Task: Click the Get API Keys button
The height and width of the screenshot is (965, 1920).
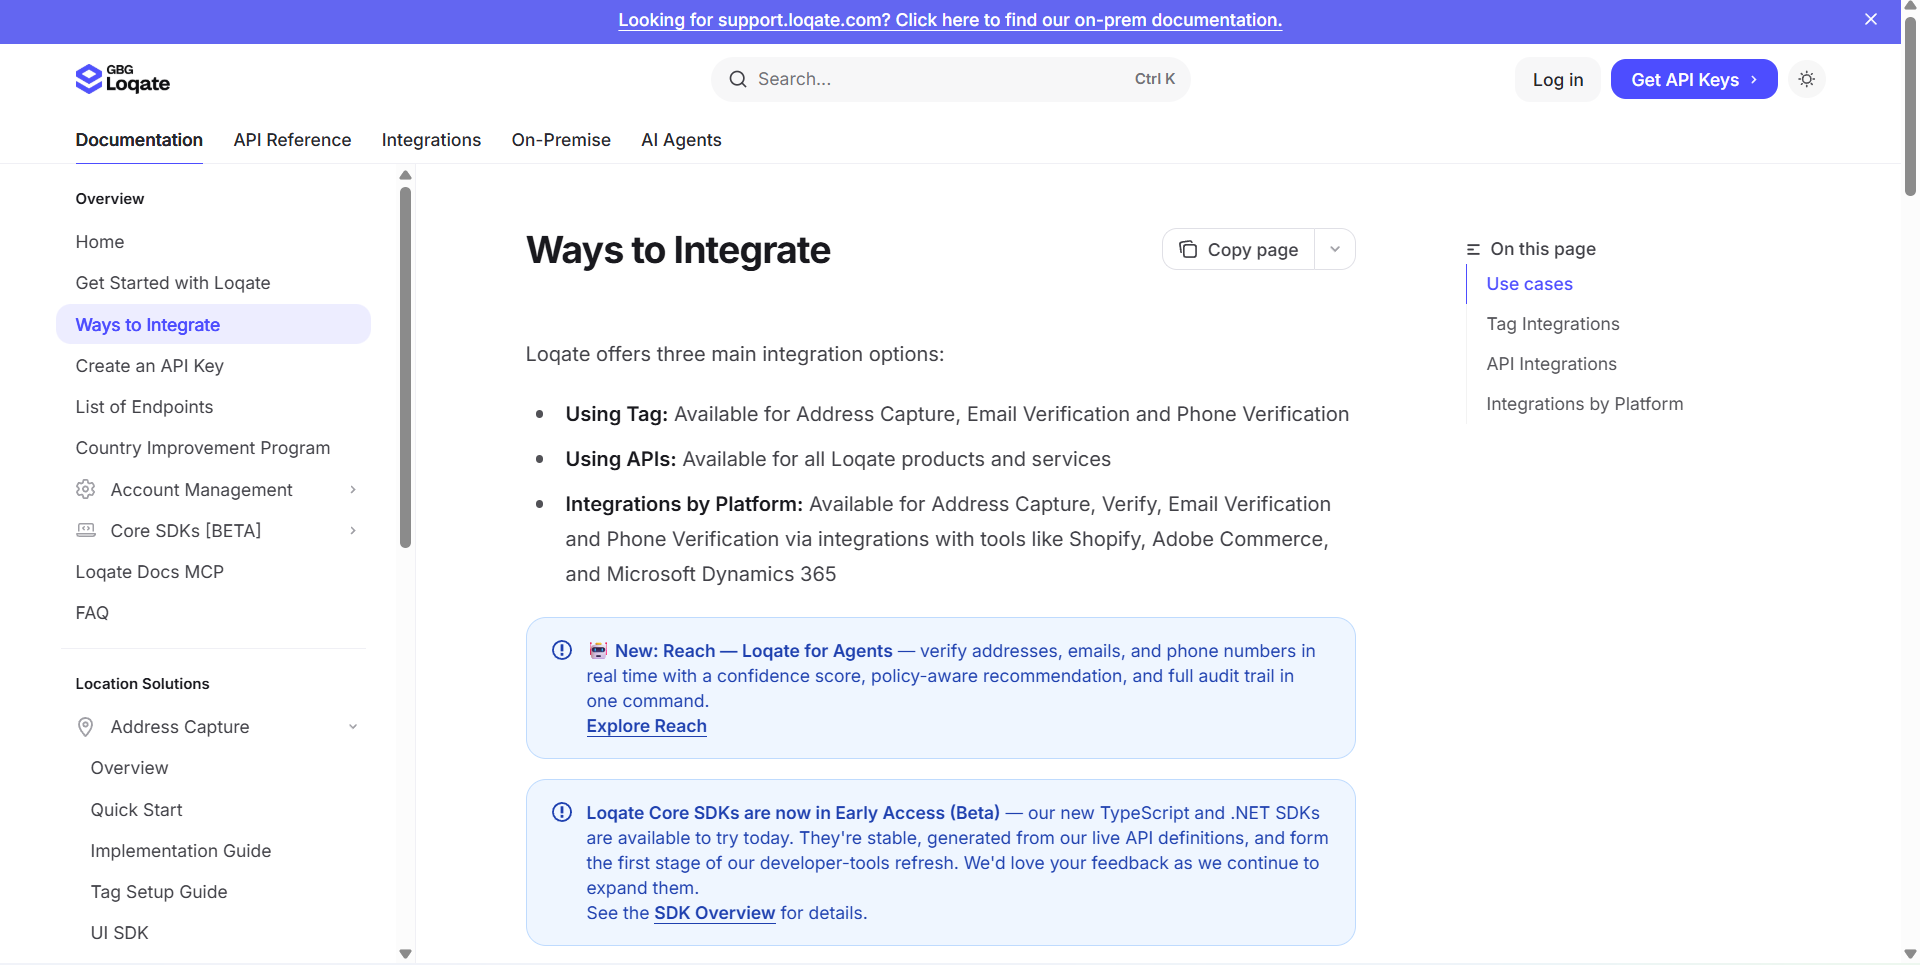Action: (1694, 79)
